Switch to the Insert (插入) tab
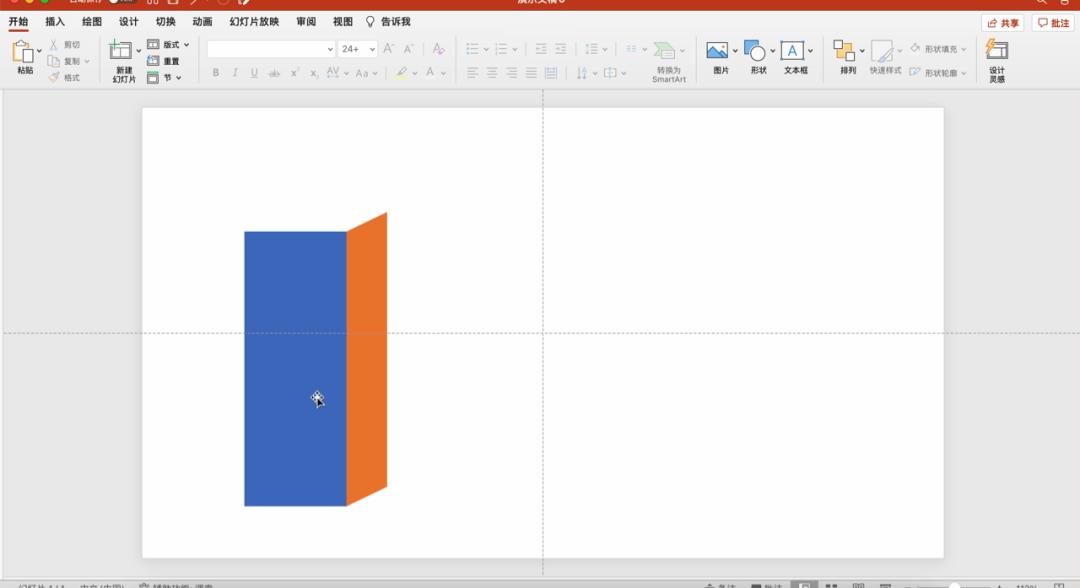1080x588 pixels. click(55, 21)
